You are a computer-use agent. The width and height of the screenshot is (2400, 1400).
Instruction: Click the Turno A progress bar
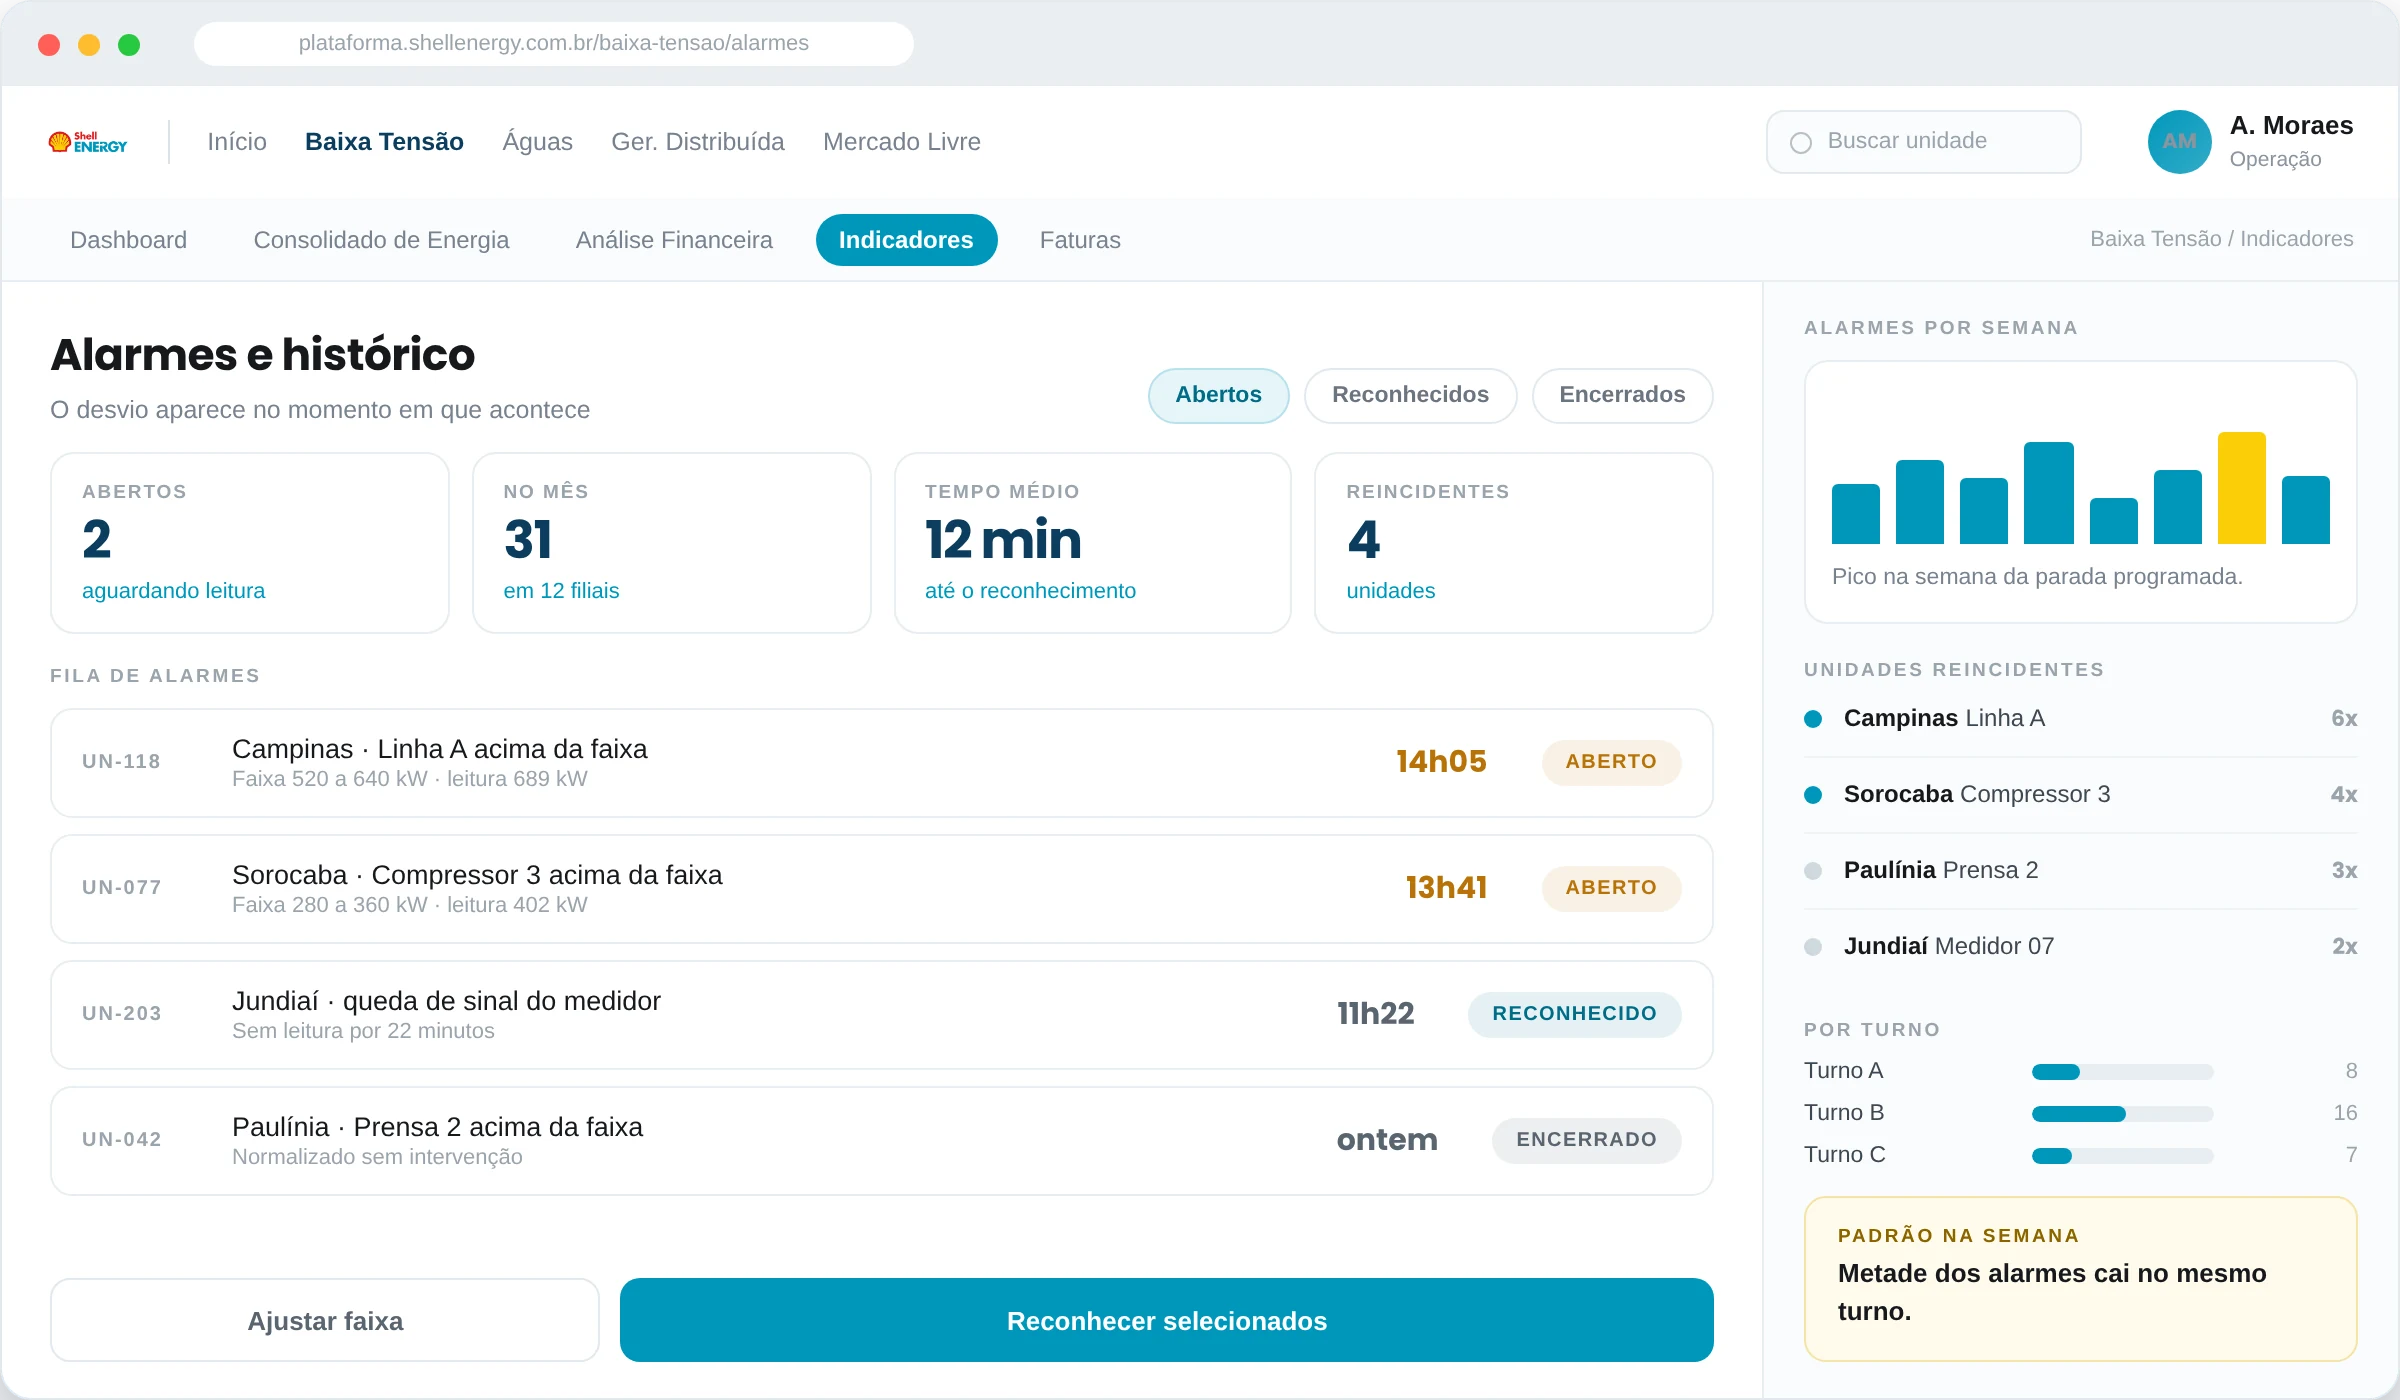click(x=2122, y=1072)
